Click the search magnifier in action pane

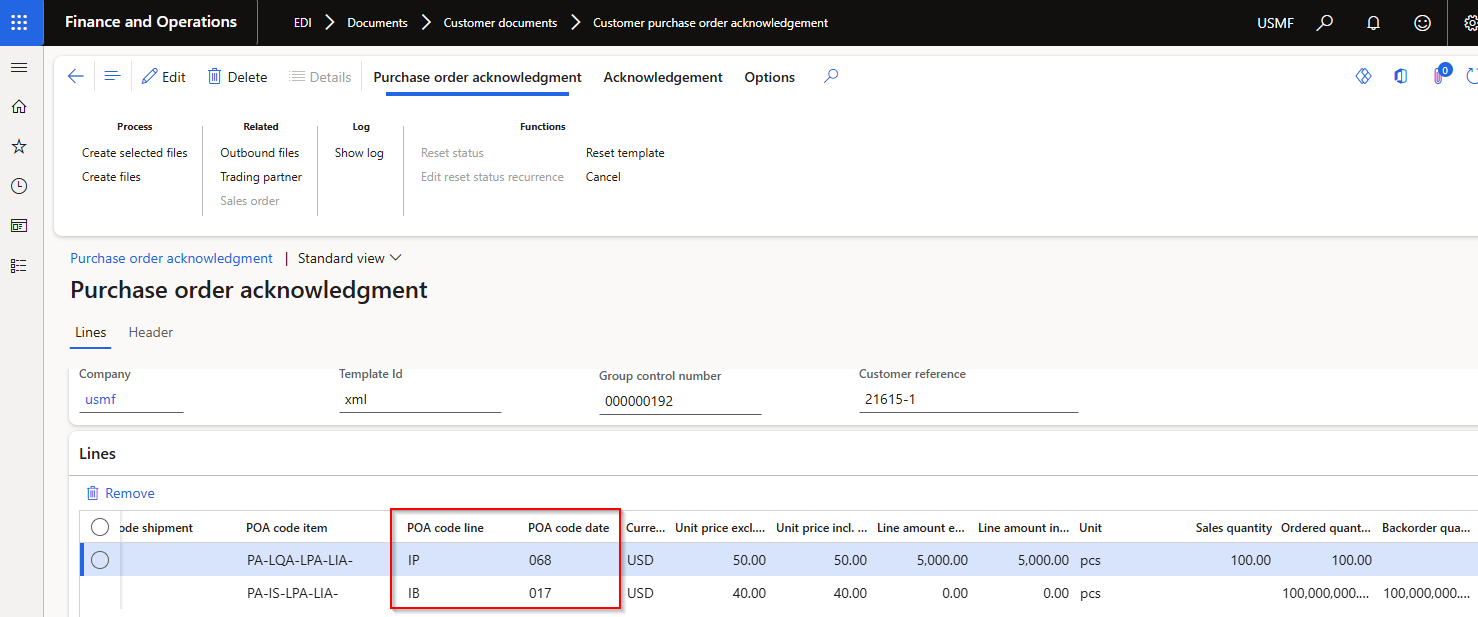pyautogui.click(x=831, y=76)
